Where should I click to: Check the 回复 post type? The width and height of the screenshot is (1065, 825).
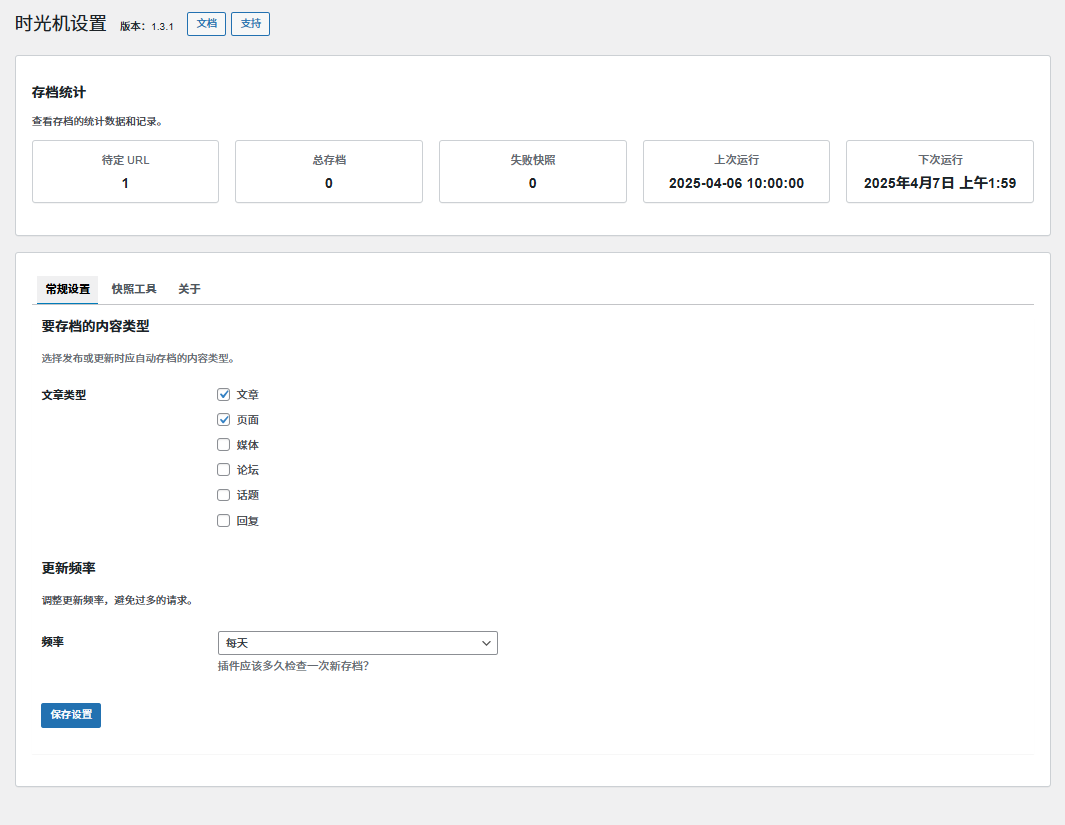224,521
